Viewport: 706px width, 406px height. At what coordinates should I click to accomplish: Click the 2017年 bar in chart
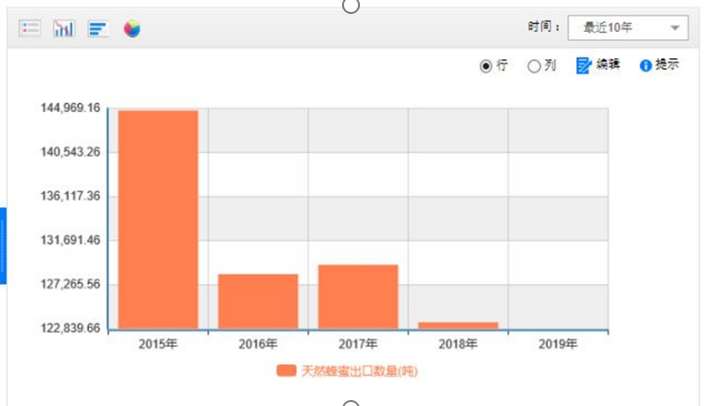(x=358, y=297)
